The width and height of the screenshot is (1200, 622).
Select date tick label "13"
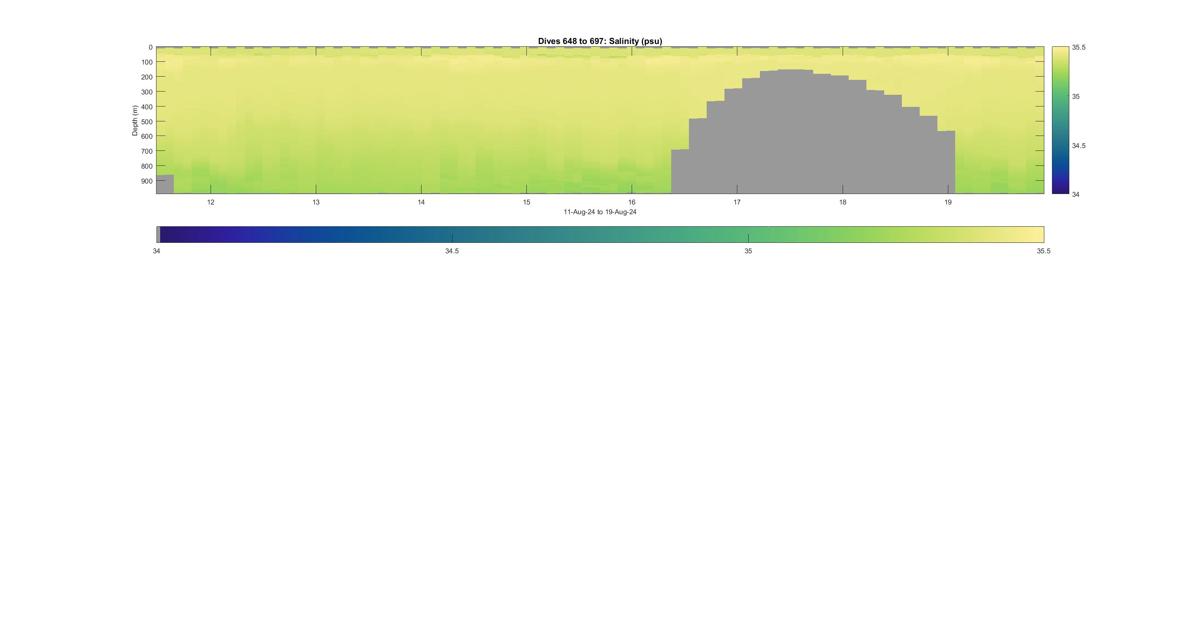(x=316, y=202)
